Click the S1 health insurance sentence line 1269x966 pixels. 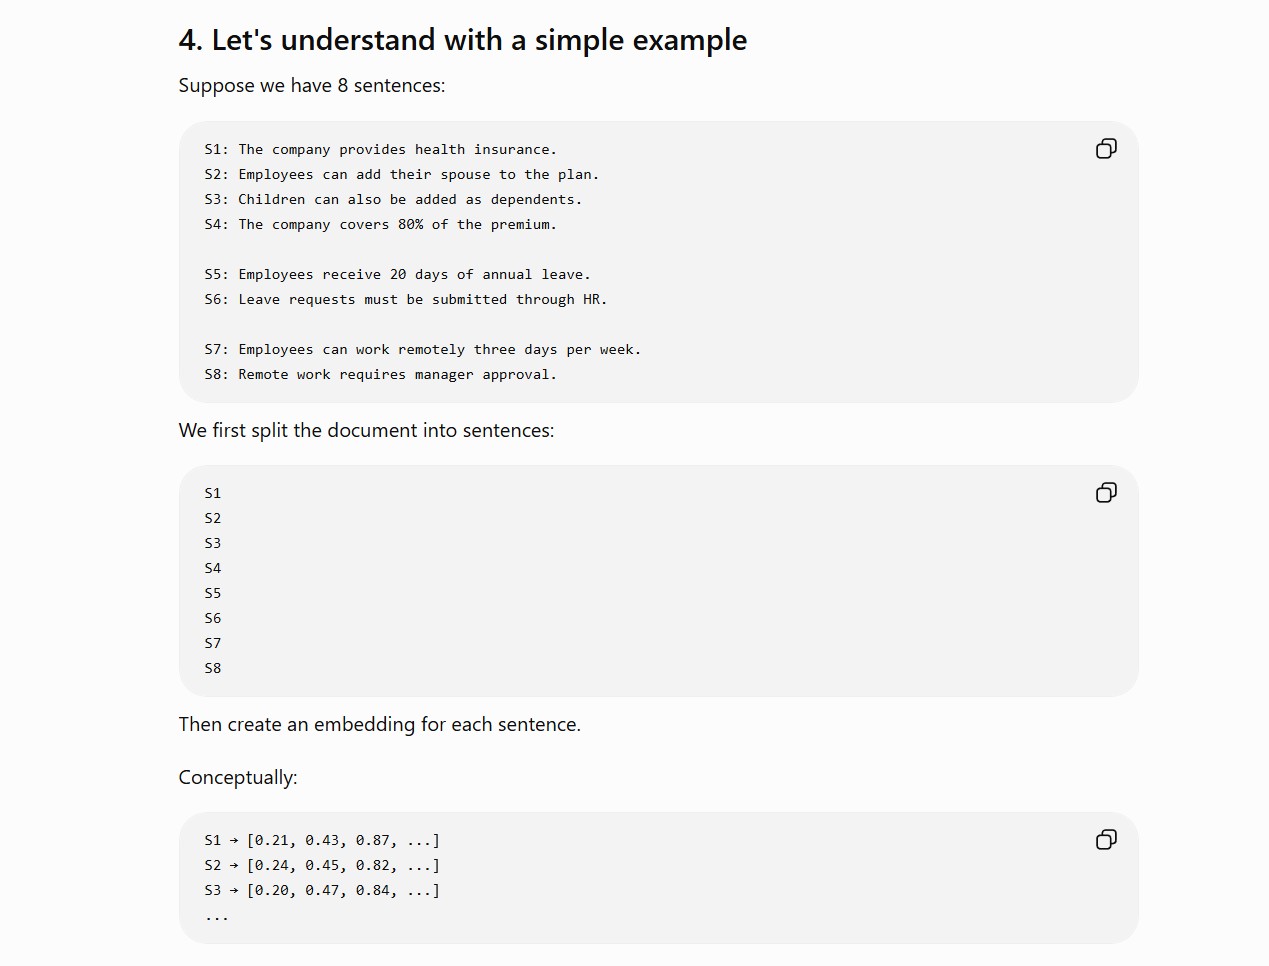(x=381, y=150)
